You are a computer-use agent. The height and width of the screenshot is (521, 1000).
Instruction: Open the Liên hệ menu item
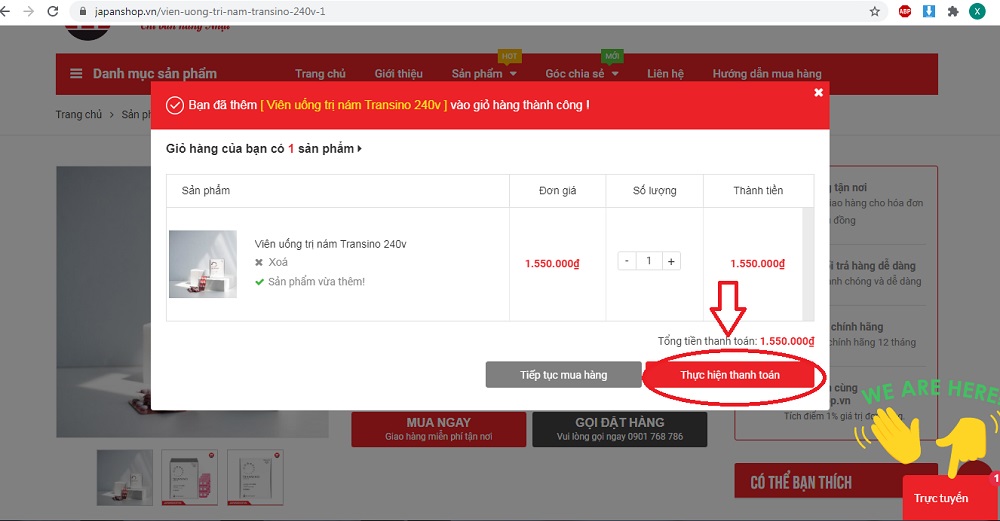[665, 73]
